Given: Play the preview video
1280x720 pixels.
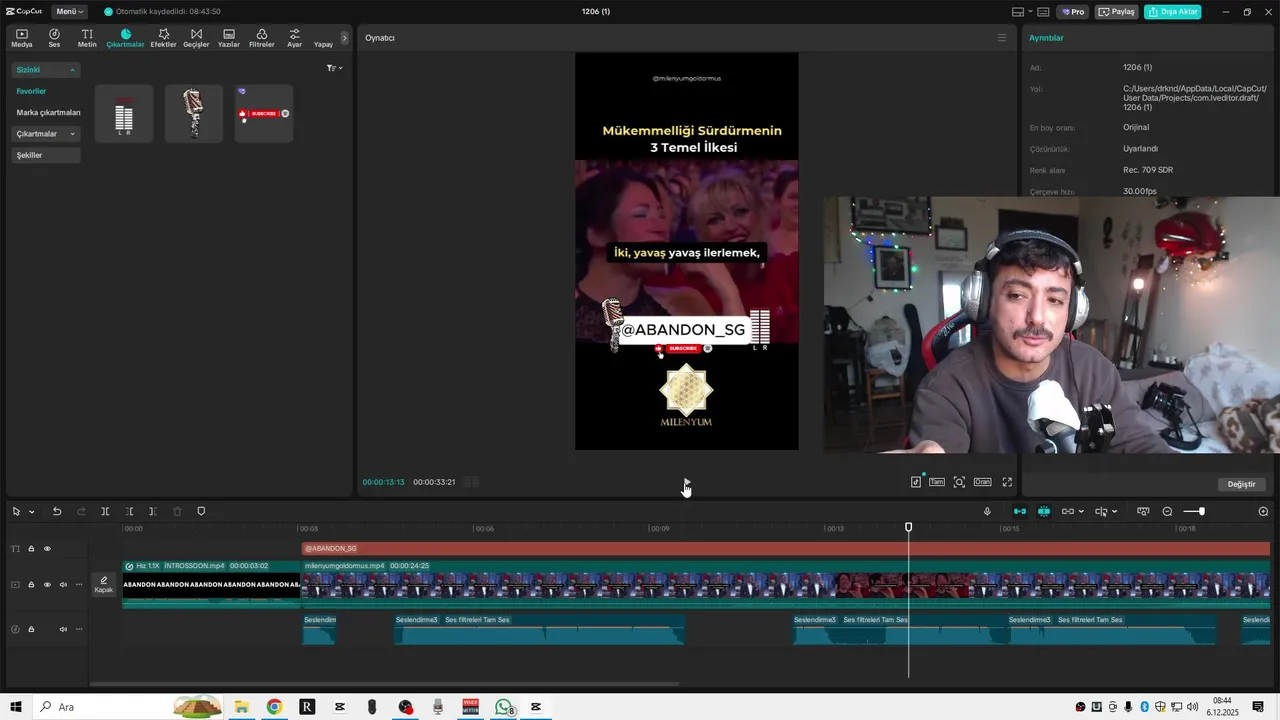Looking at the screenshot, I should tap(686, 482).
